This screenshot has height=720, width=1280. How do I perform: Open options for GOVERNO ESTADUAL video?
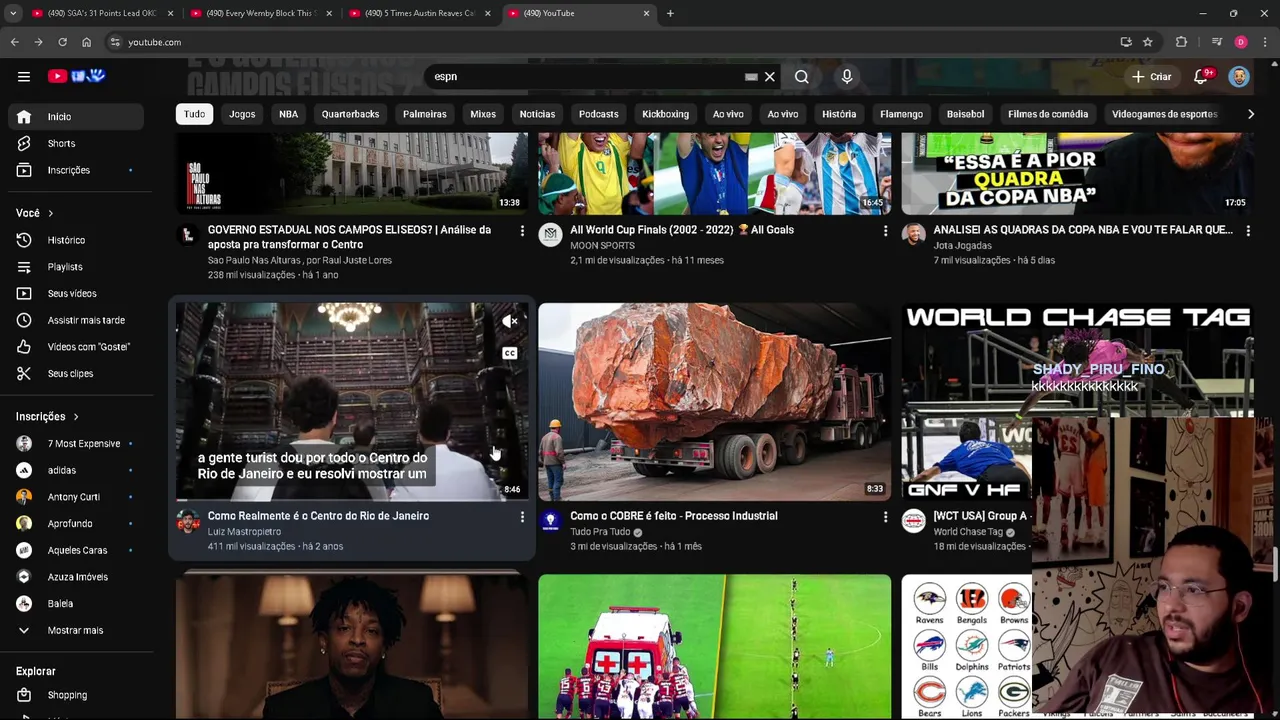pyautogui.click(x=522, y=231)
